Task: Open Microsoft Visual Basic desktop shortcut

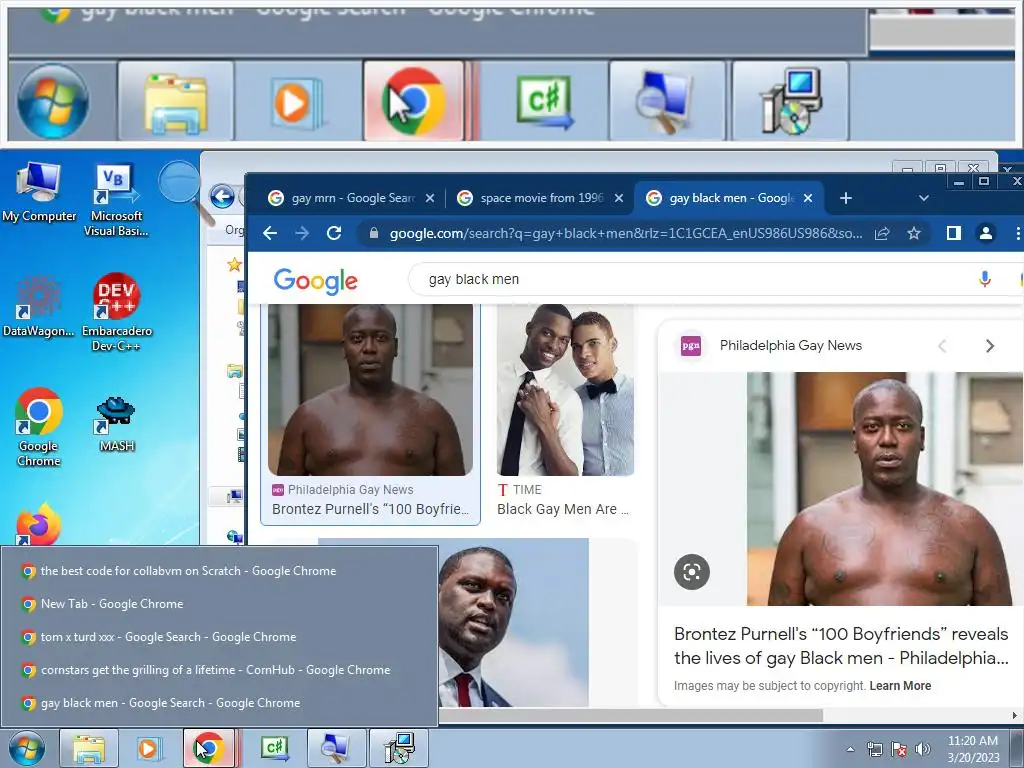Action: click(x=116, y=200)
